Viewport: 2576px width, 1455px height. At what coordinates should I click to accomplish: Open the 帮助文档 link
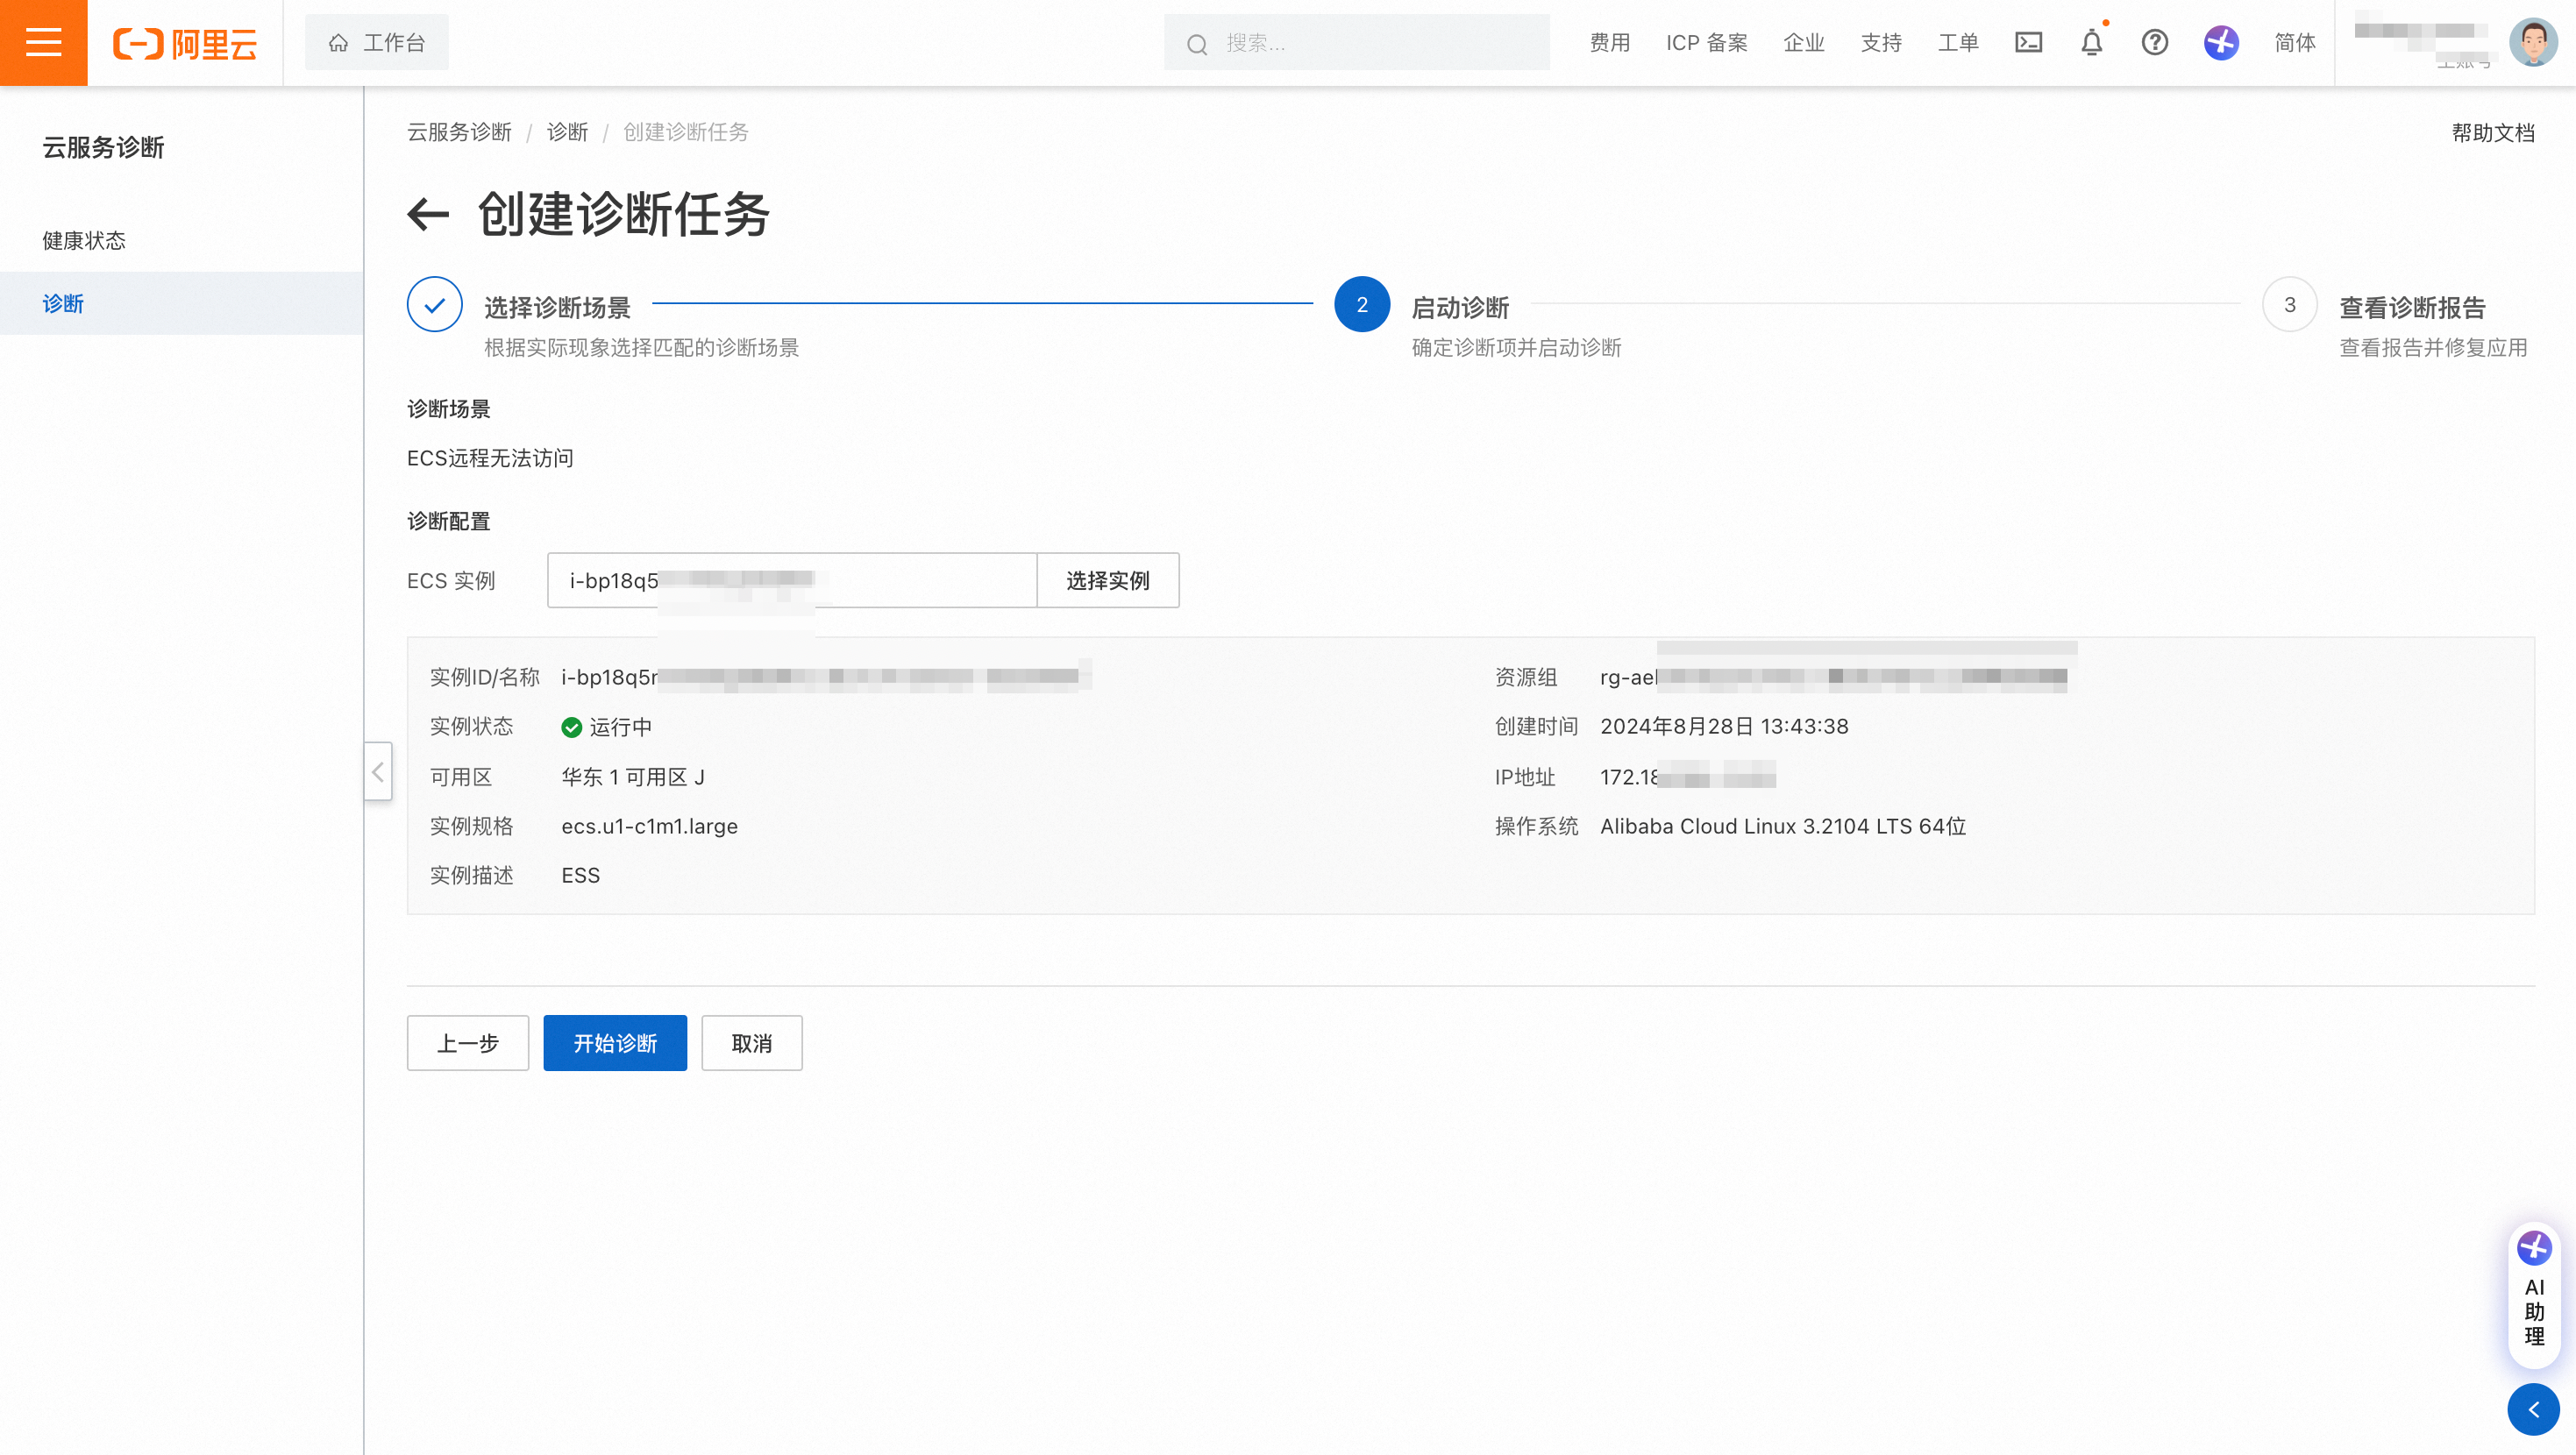(2493, 132)
